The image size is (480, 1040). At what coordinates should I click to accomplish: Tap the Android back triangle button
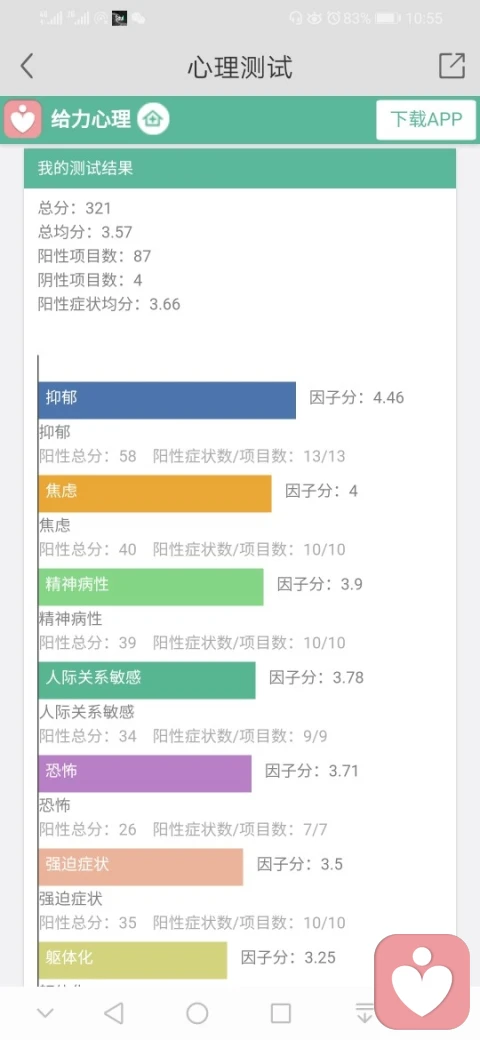(114, 1013)
